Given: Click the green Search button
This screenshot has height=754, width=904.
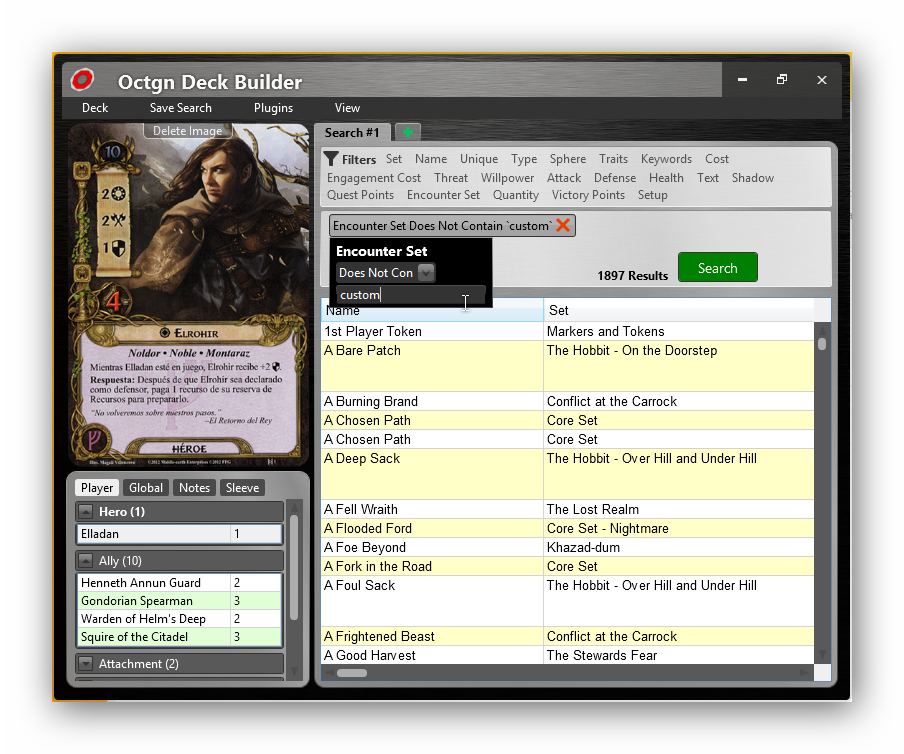Looking at the screenshot, I should 718,267.
